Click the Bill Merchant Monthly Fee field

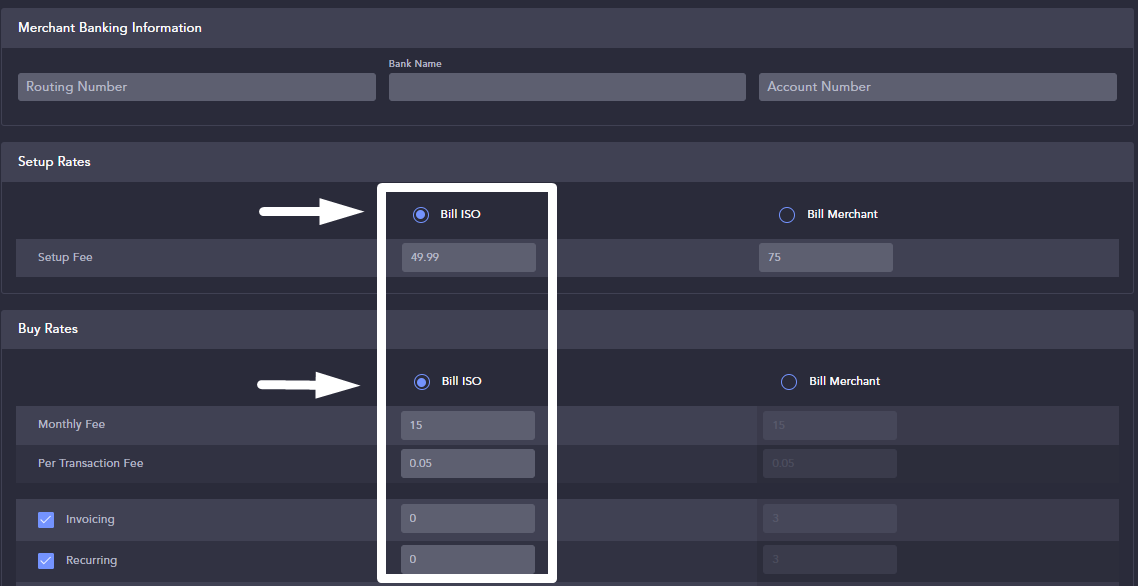click(830, 426)
